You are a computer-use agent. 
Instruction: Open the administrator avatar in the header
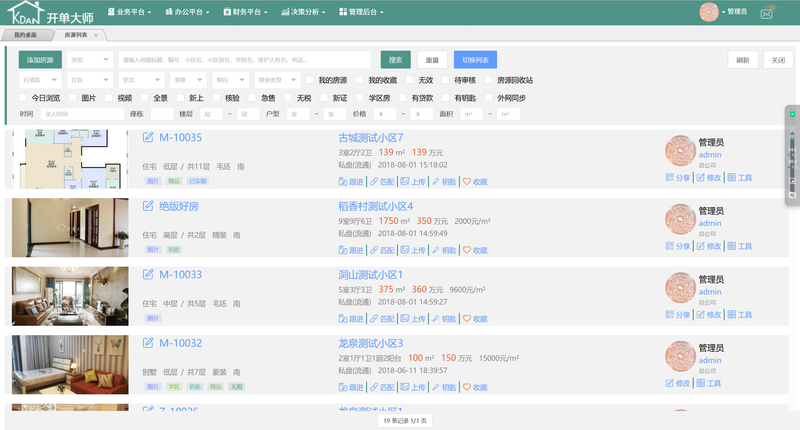coord(709,12)
